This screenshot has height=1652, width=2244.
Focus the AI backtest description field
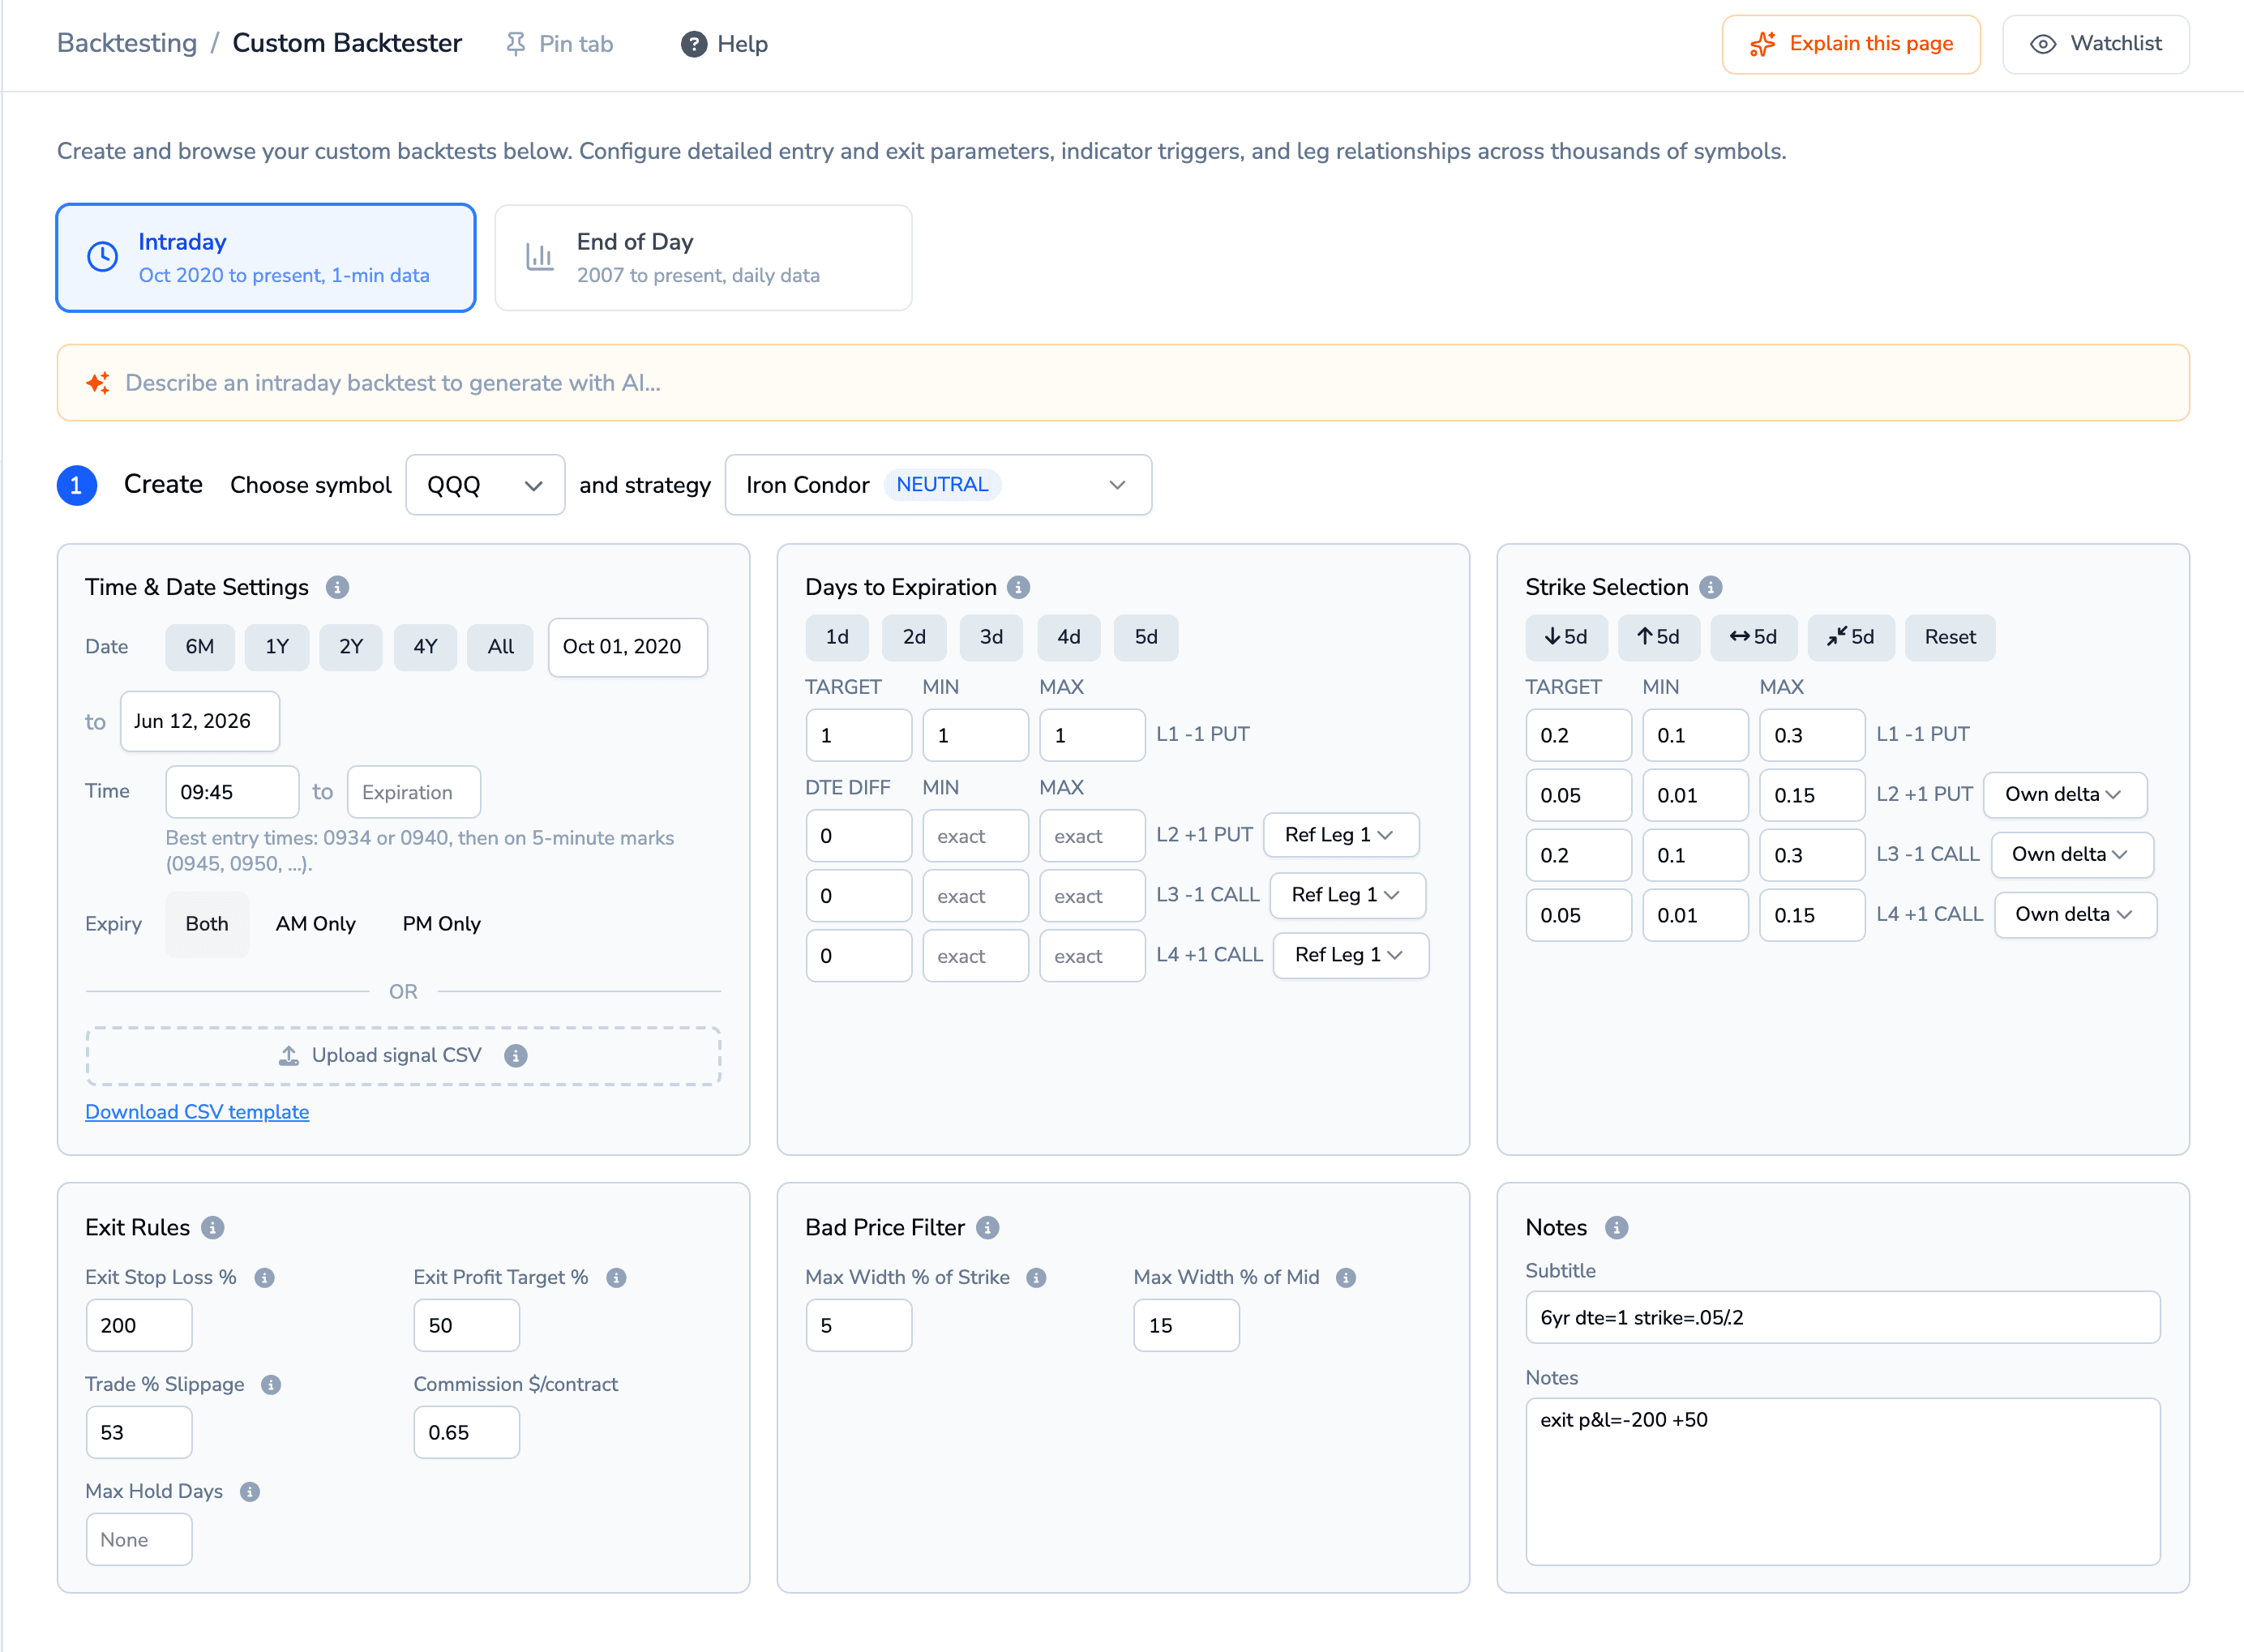click(x=1123, y=383)
